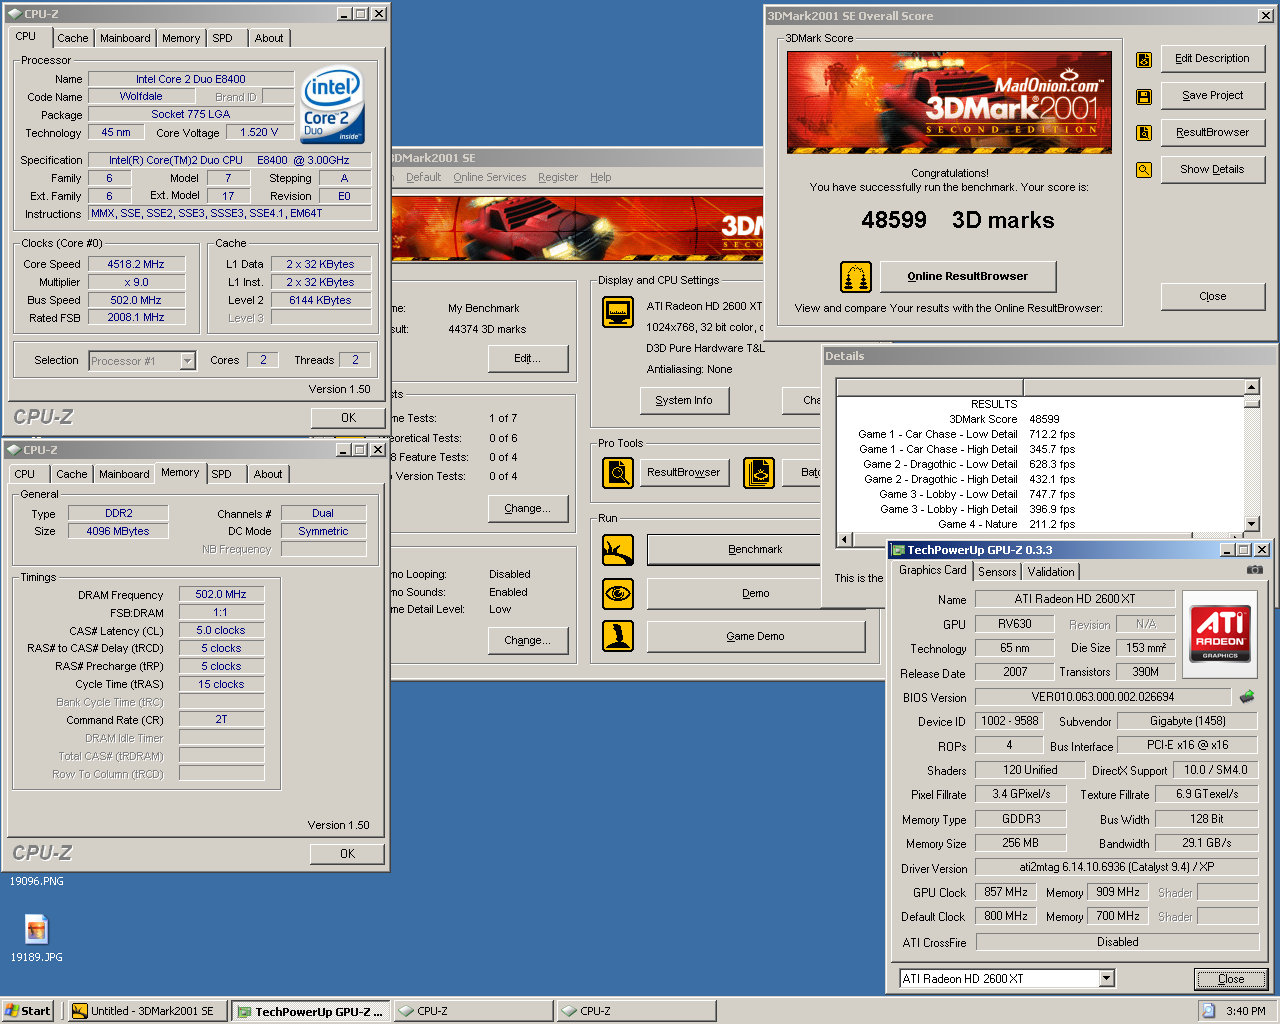Click the Change... button under Game Detail Level
The image size is (1280, 1024).
click(528, 640)
